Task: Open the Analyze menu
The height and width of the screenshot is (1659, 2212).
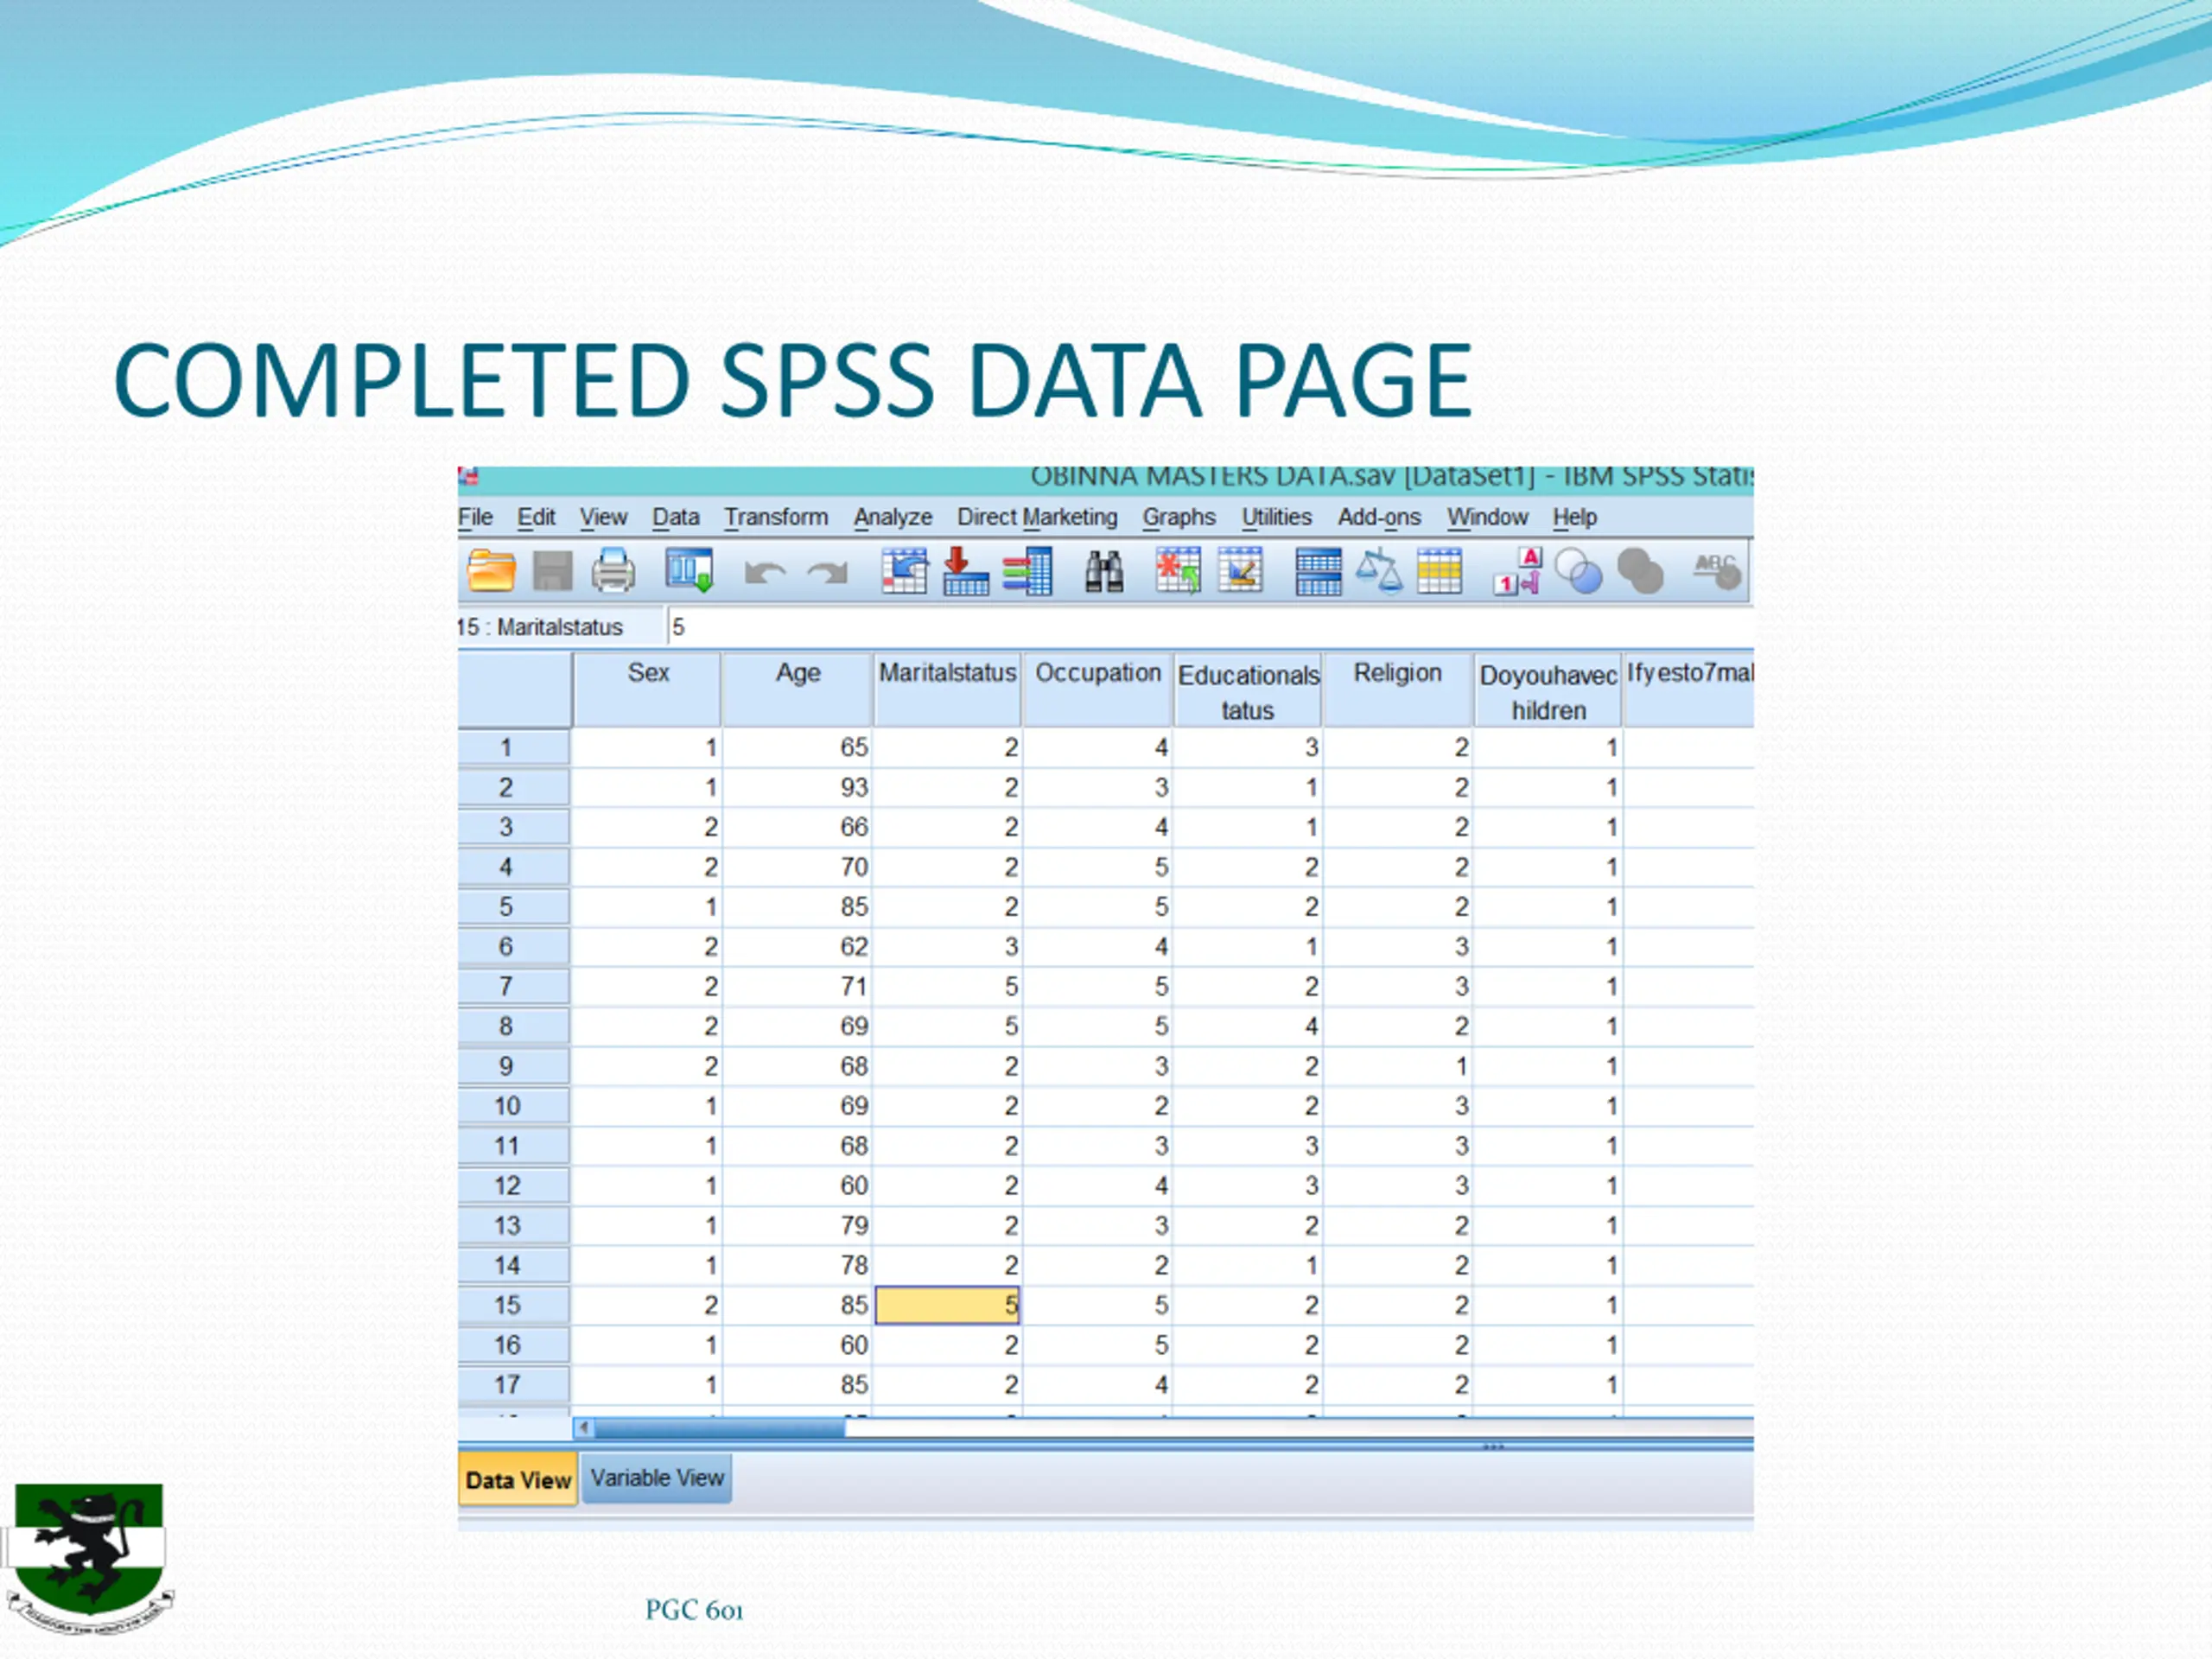Action: click(893, 517)
